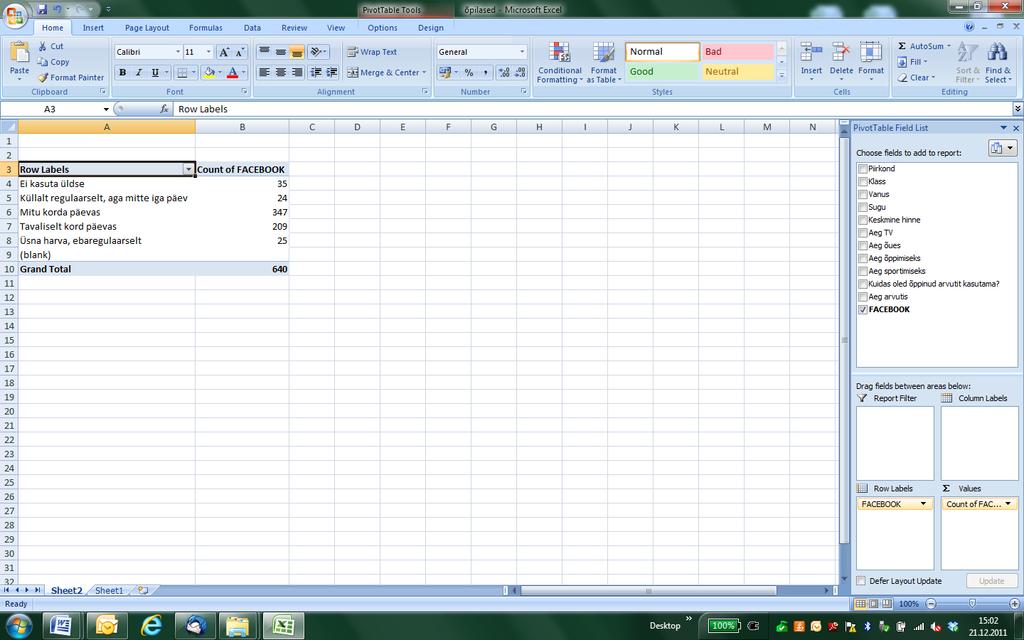The height and width of the screenshot is (640, 1024).
Task: Open FACEBOOK field dropdown in Row Labels area
Action: click(923, 504)
